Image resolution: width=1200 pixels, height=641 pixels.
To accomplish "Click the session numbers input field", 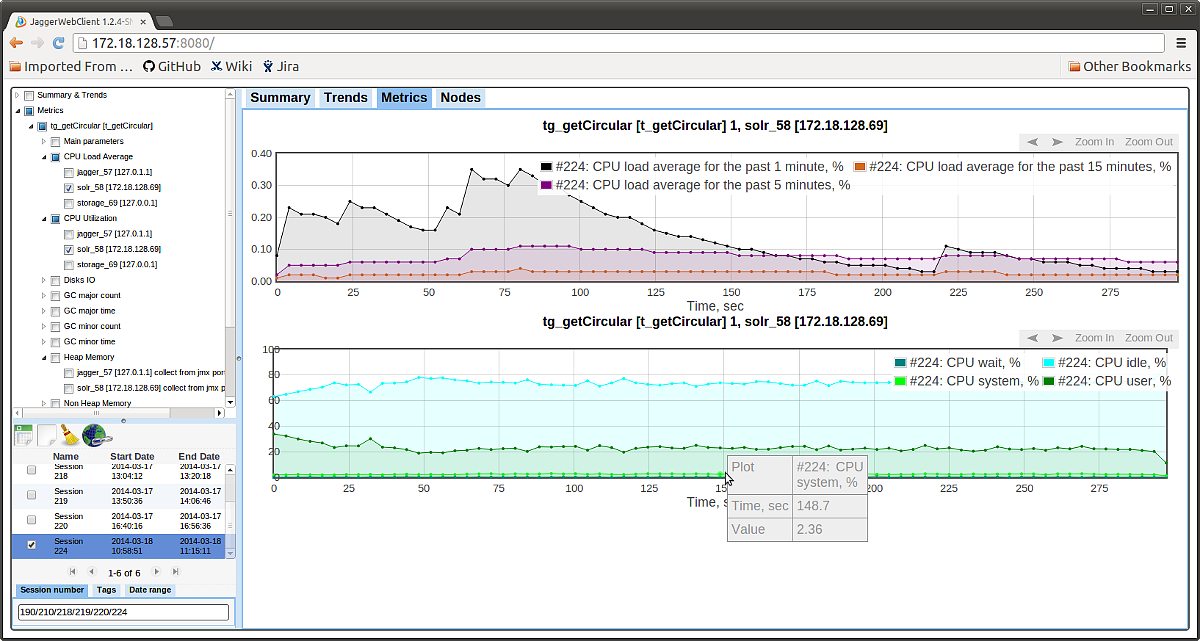I will pos(124,612).
